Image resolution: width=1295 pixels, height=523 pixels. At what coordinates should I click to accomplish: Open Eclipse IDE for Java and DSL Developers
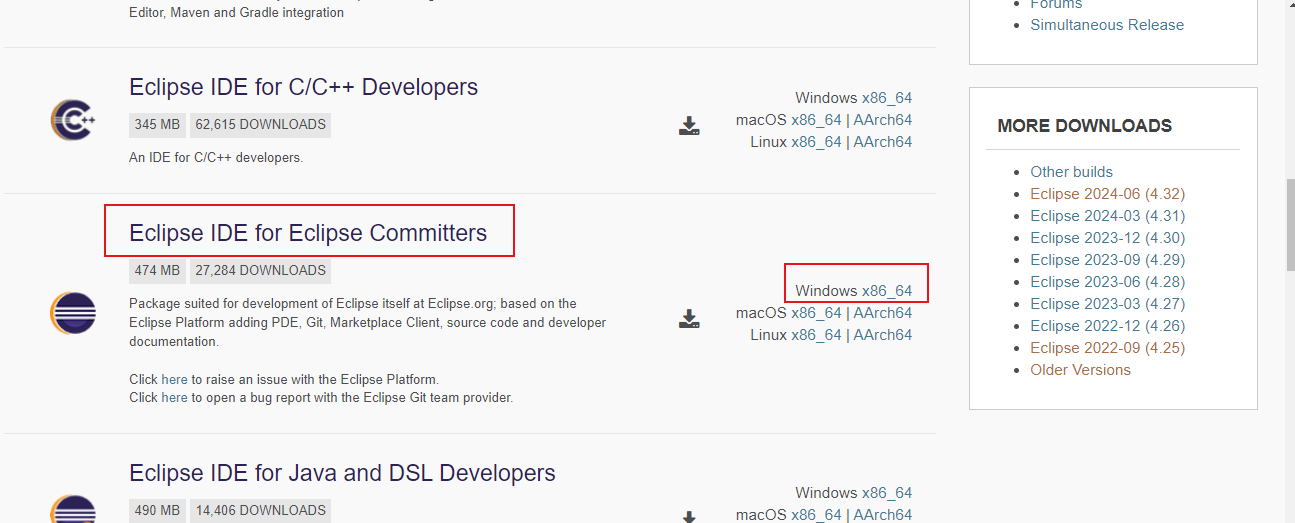(342, 472)
